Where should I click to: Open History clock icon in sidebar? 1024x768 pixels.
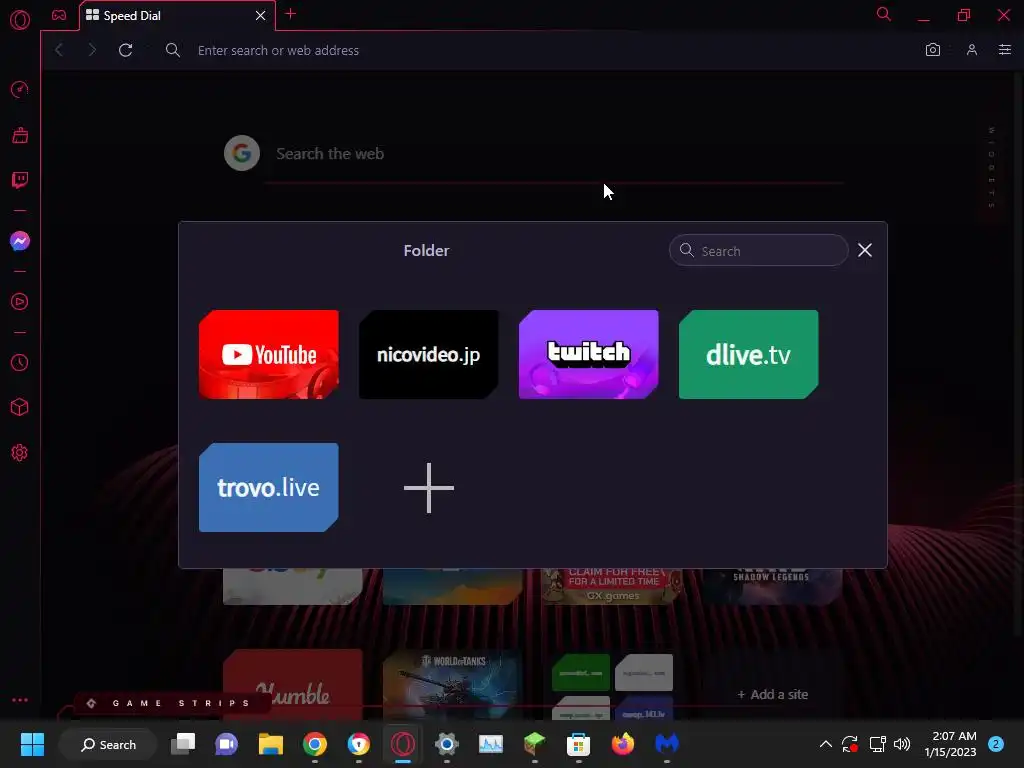pyautogui.click(x=20, y=362)
